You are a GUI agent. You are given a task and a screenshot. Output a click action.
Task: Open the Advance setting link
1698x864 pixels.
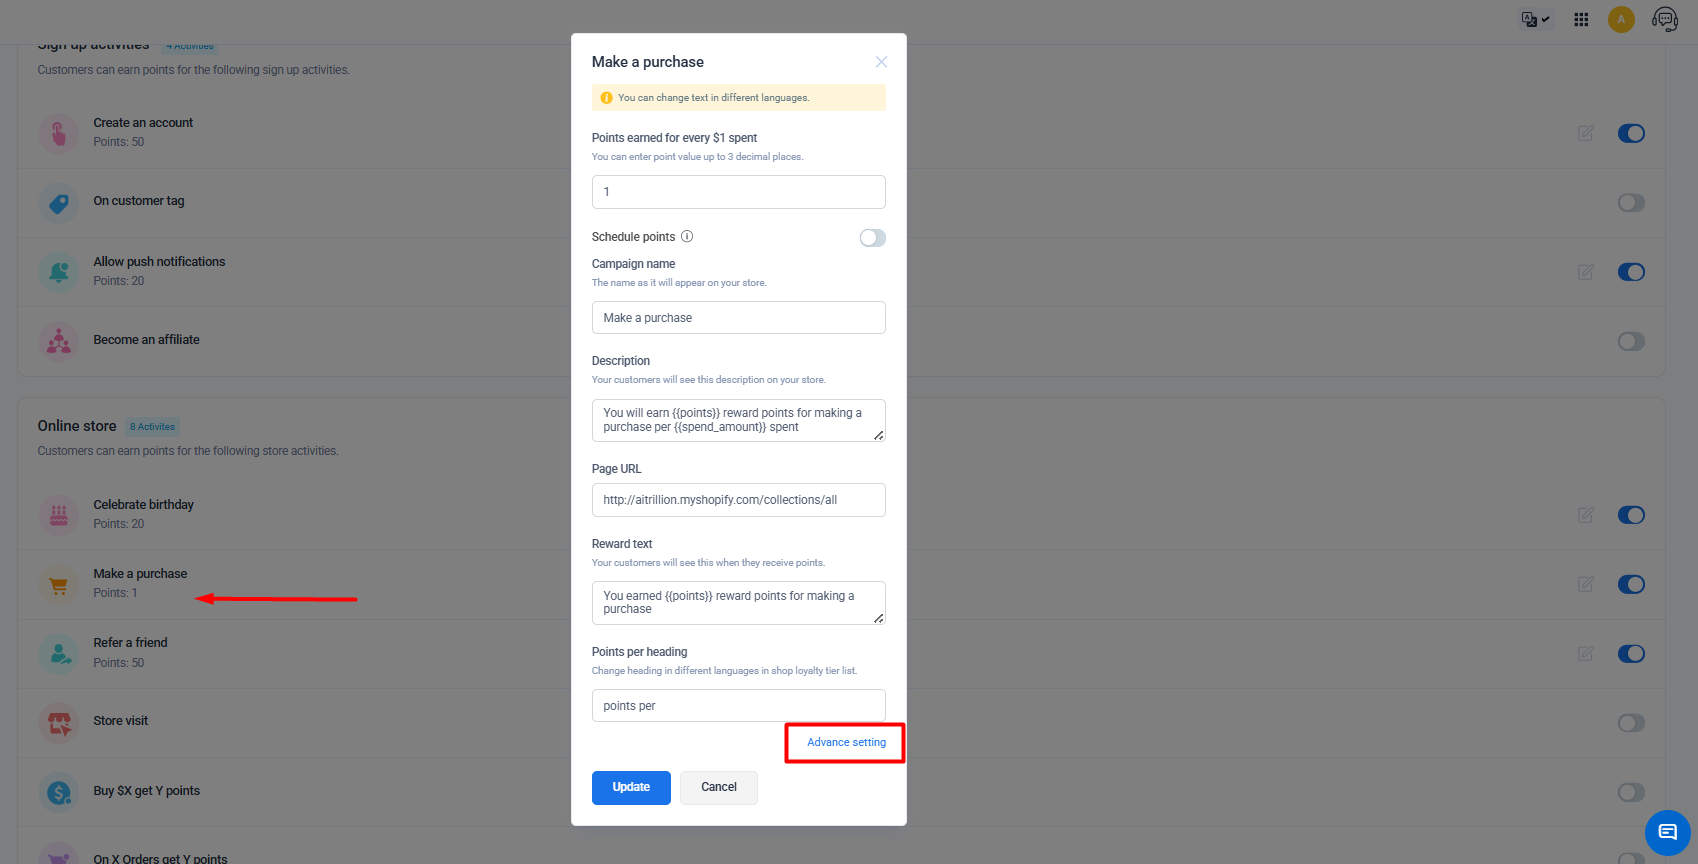point(846,742)
